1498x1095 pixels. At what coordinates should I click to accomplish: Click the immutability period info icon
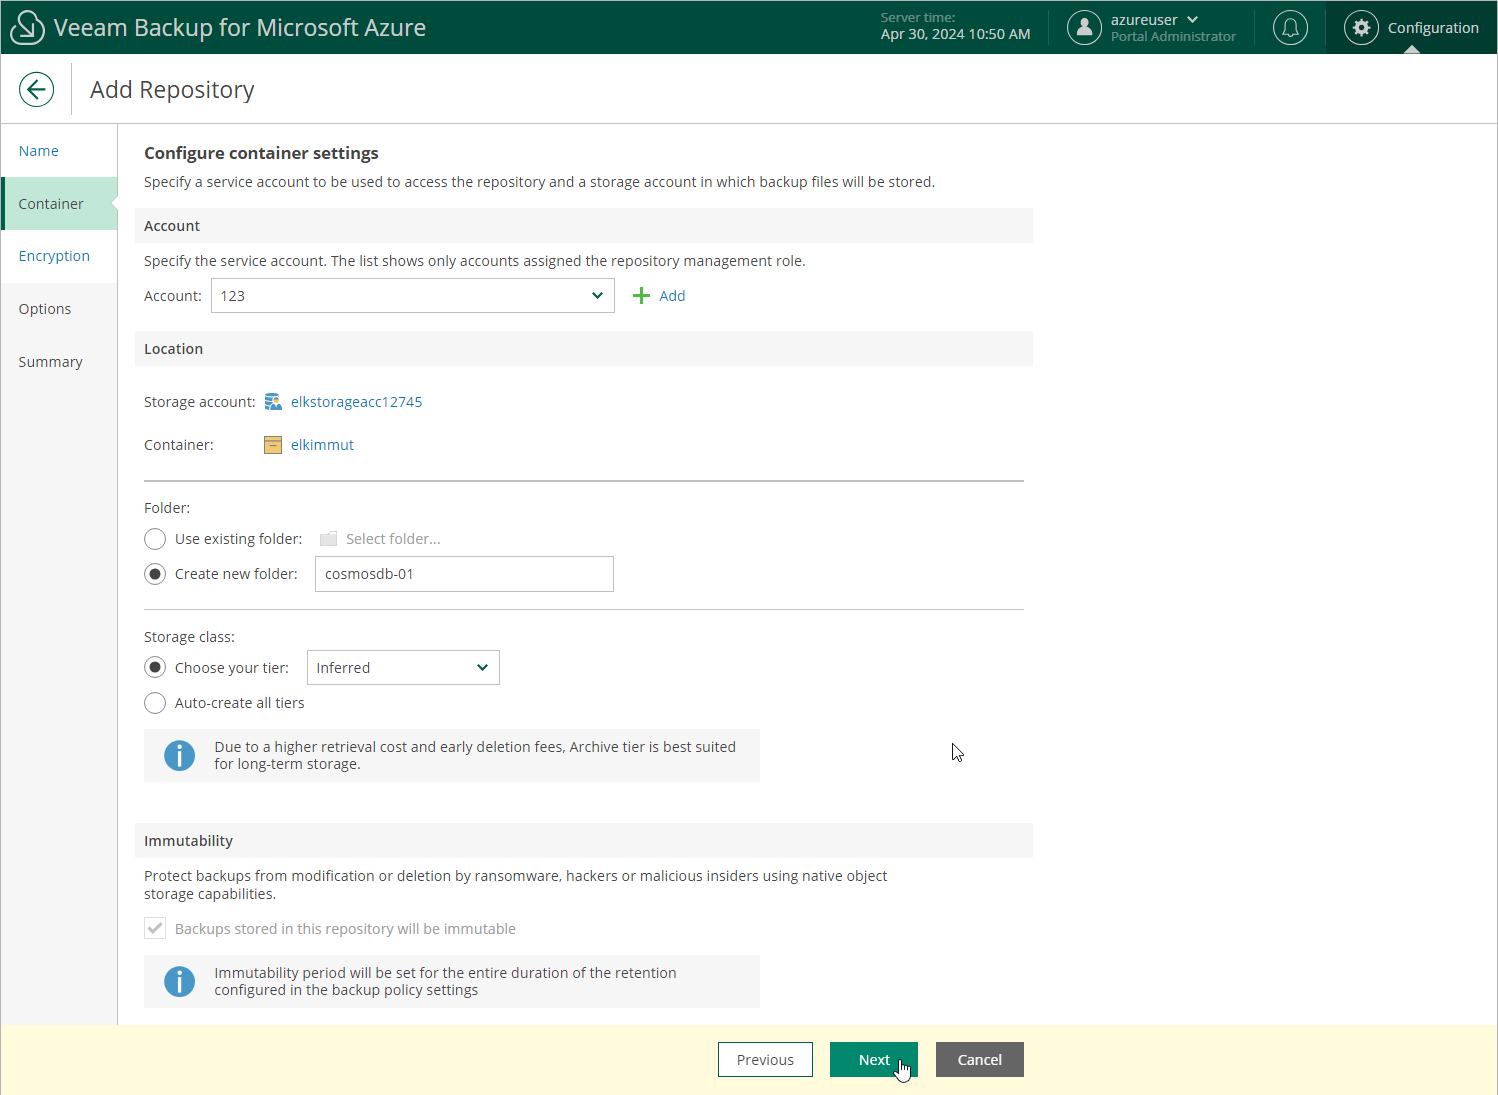(x=179, y=981)
